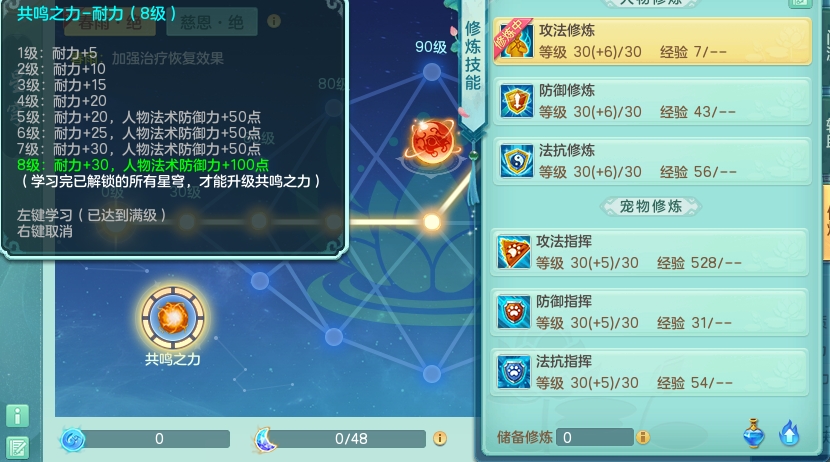Open the green info button at left
The height and width of the screenshot is (462, 830).
point(17,416)
